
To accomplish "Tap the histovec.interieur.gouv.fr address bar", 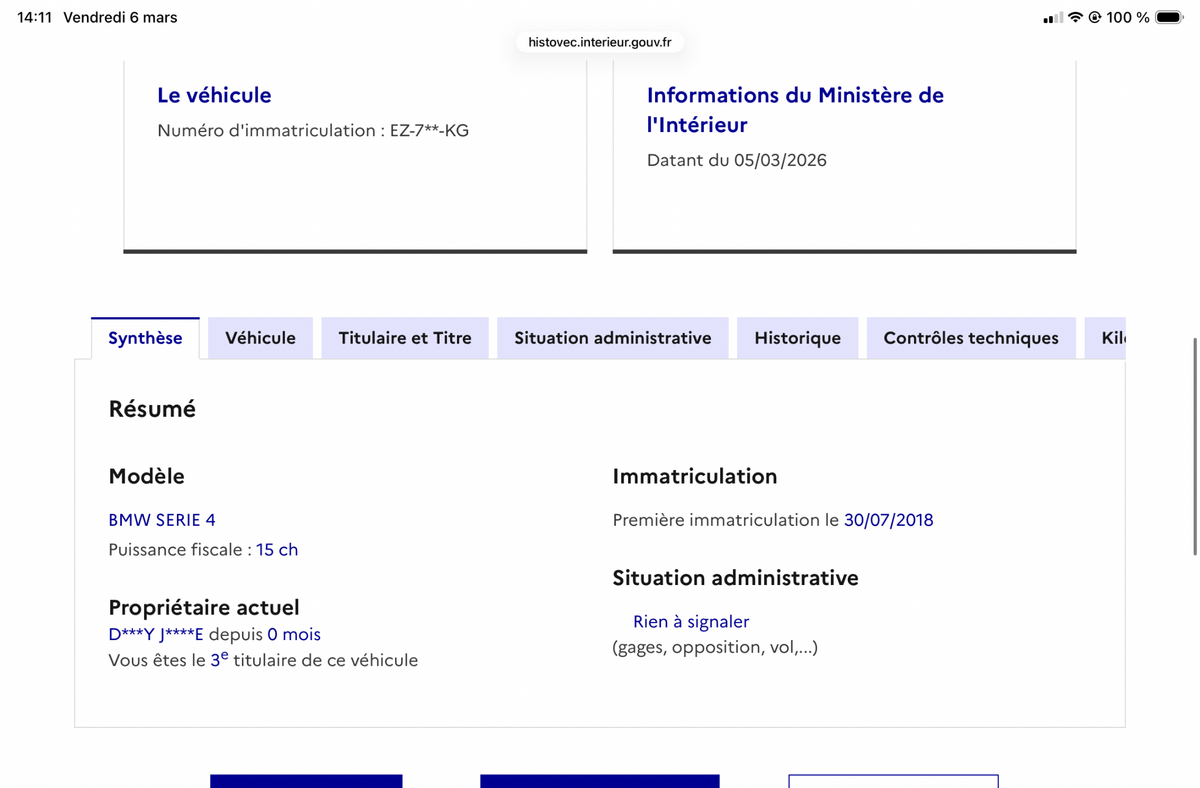I will [x=600, y=42].
